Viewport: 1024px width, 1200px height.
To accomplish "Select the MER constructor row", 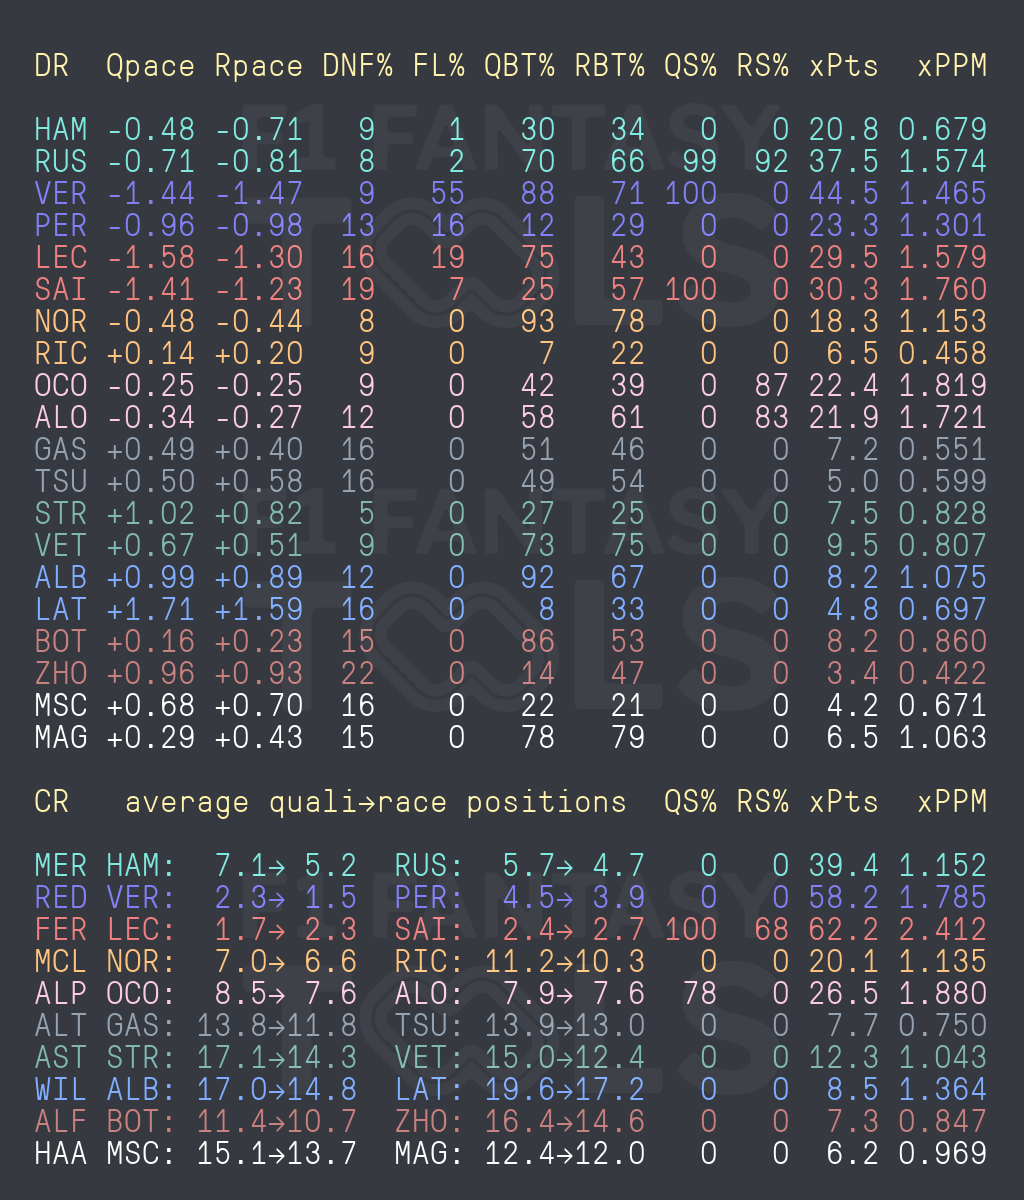I will click(x=62, y=865).
